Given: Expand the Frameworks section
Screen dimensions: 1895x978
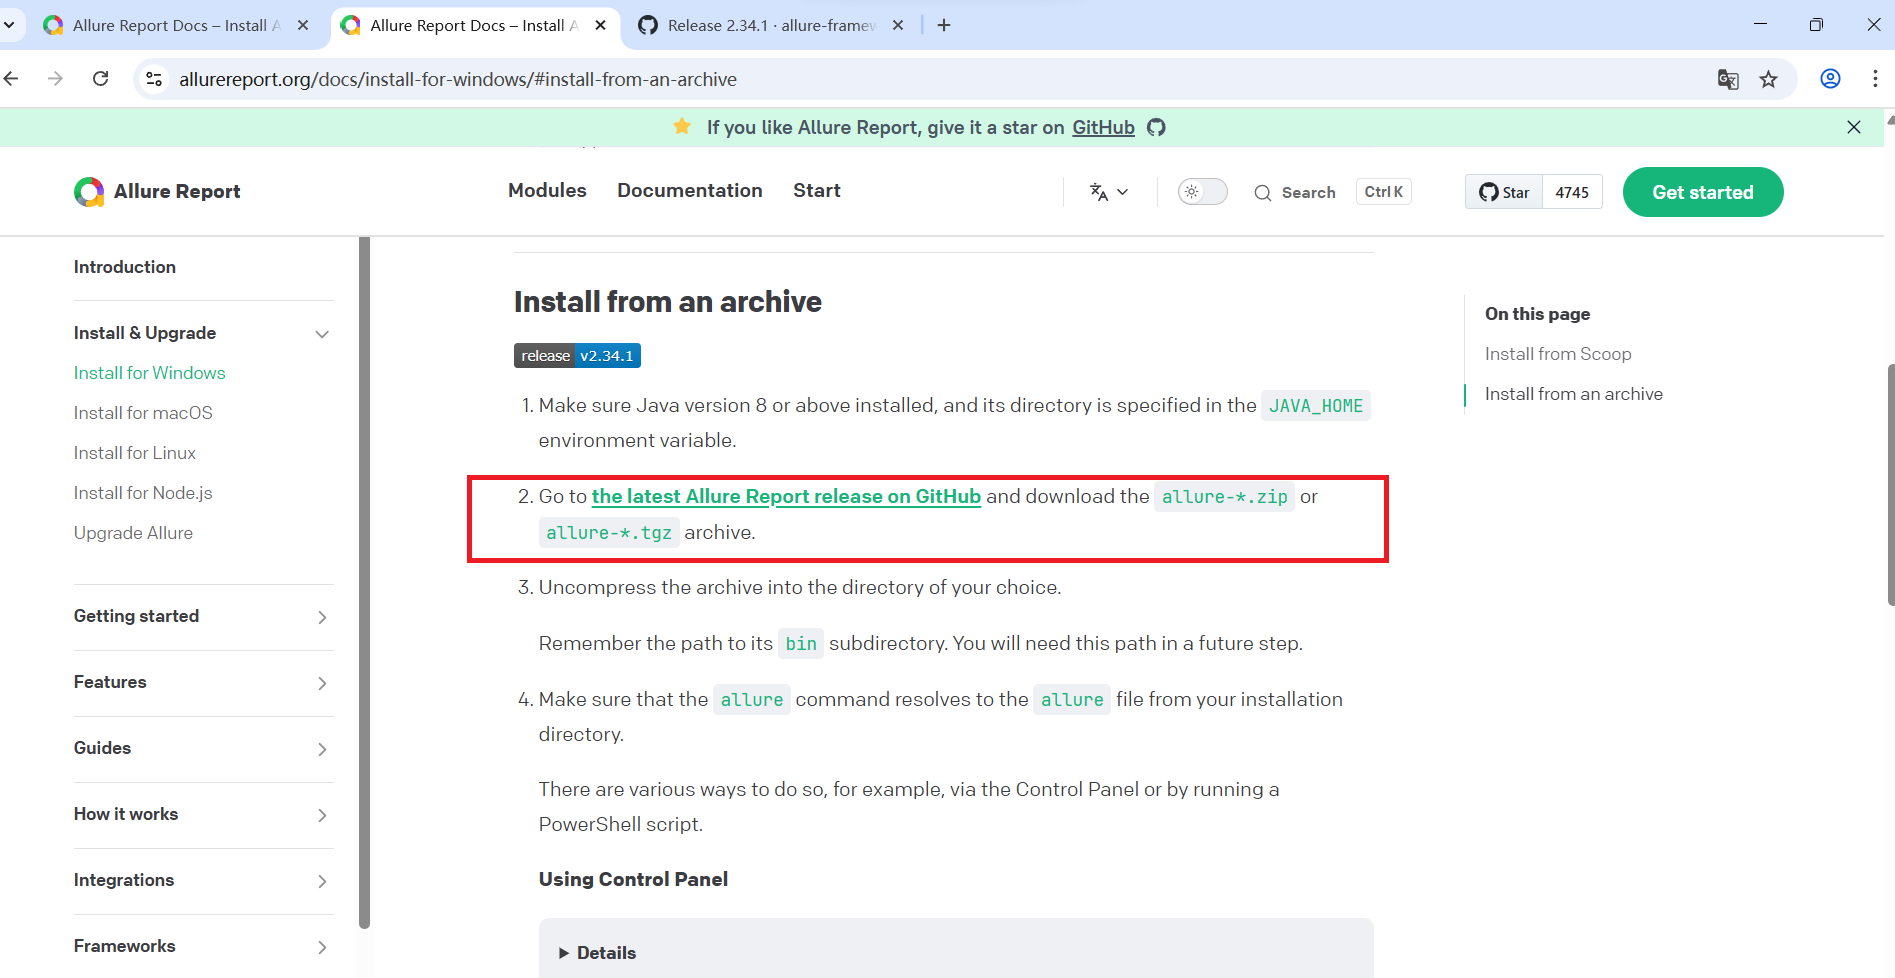Looking at the screenshot, I should point(322,947).
